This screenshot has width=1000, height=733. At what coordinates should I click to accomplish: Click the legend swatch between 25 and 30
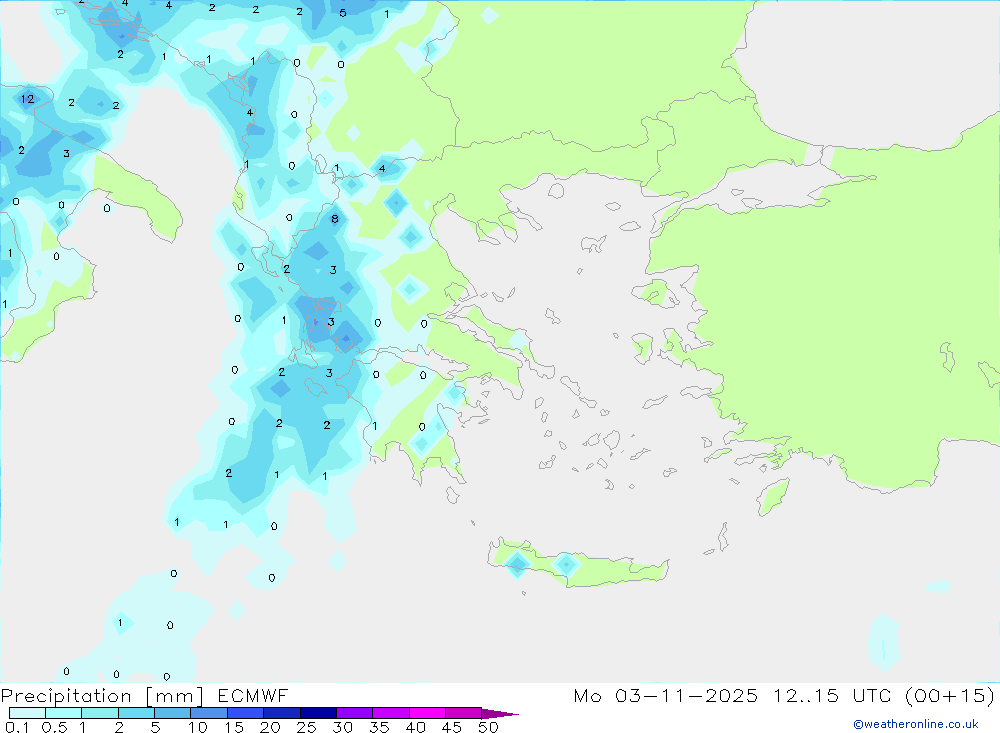(318, 713)
